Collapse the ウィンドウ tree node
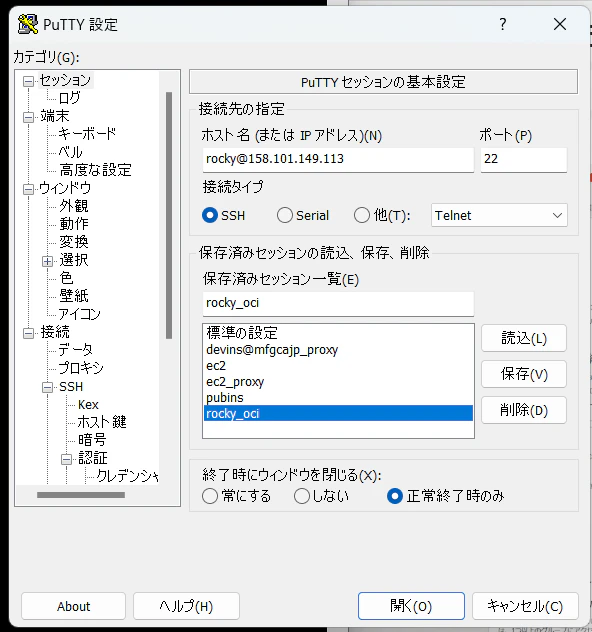The width and height of the screenshot is (592, 632). tap(28, 189)
